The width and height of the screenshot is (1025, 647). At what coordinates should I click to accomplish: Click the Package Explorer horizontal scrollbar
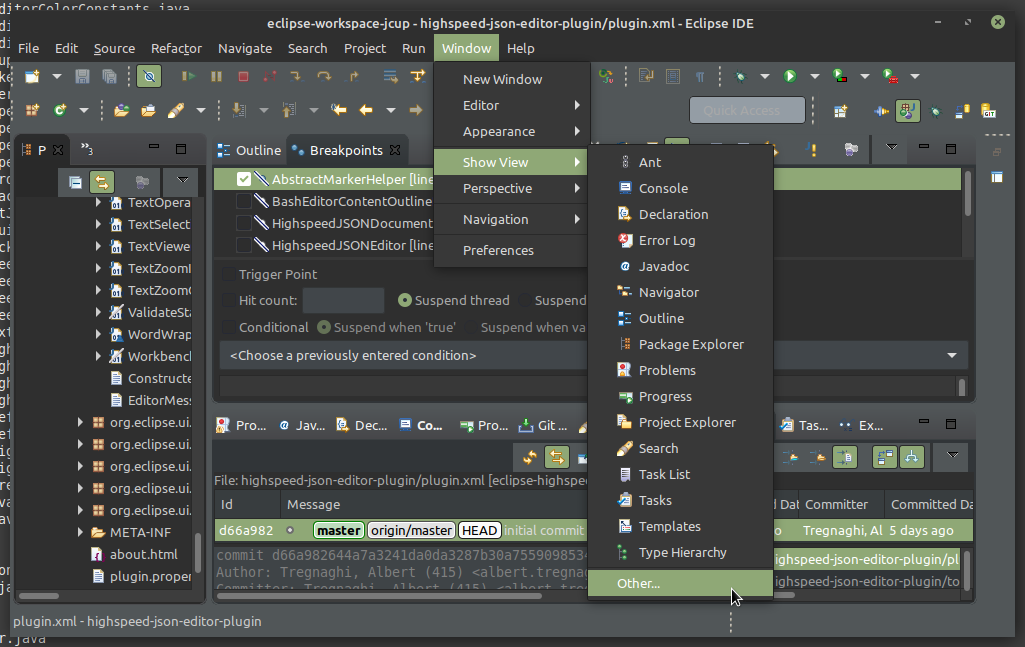pos(39,596)
